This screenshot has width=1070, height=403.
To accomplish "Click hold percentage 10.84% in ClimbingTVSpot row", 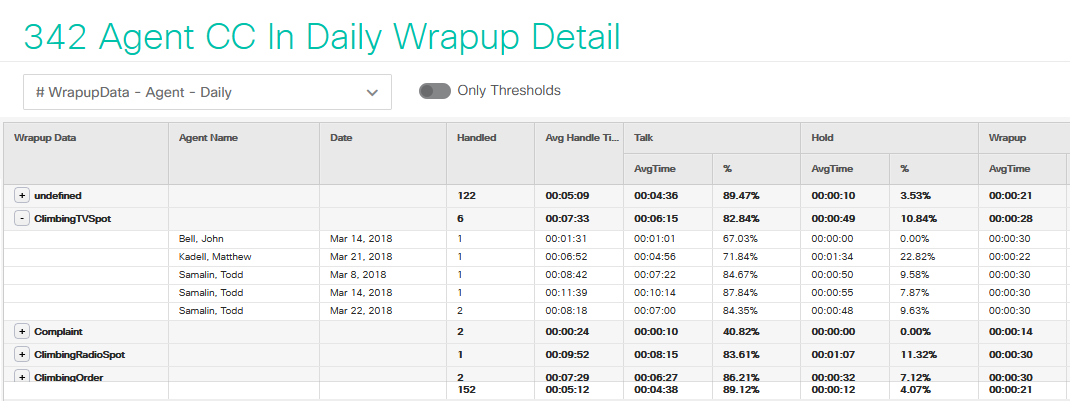I will [x=919, y=219].
